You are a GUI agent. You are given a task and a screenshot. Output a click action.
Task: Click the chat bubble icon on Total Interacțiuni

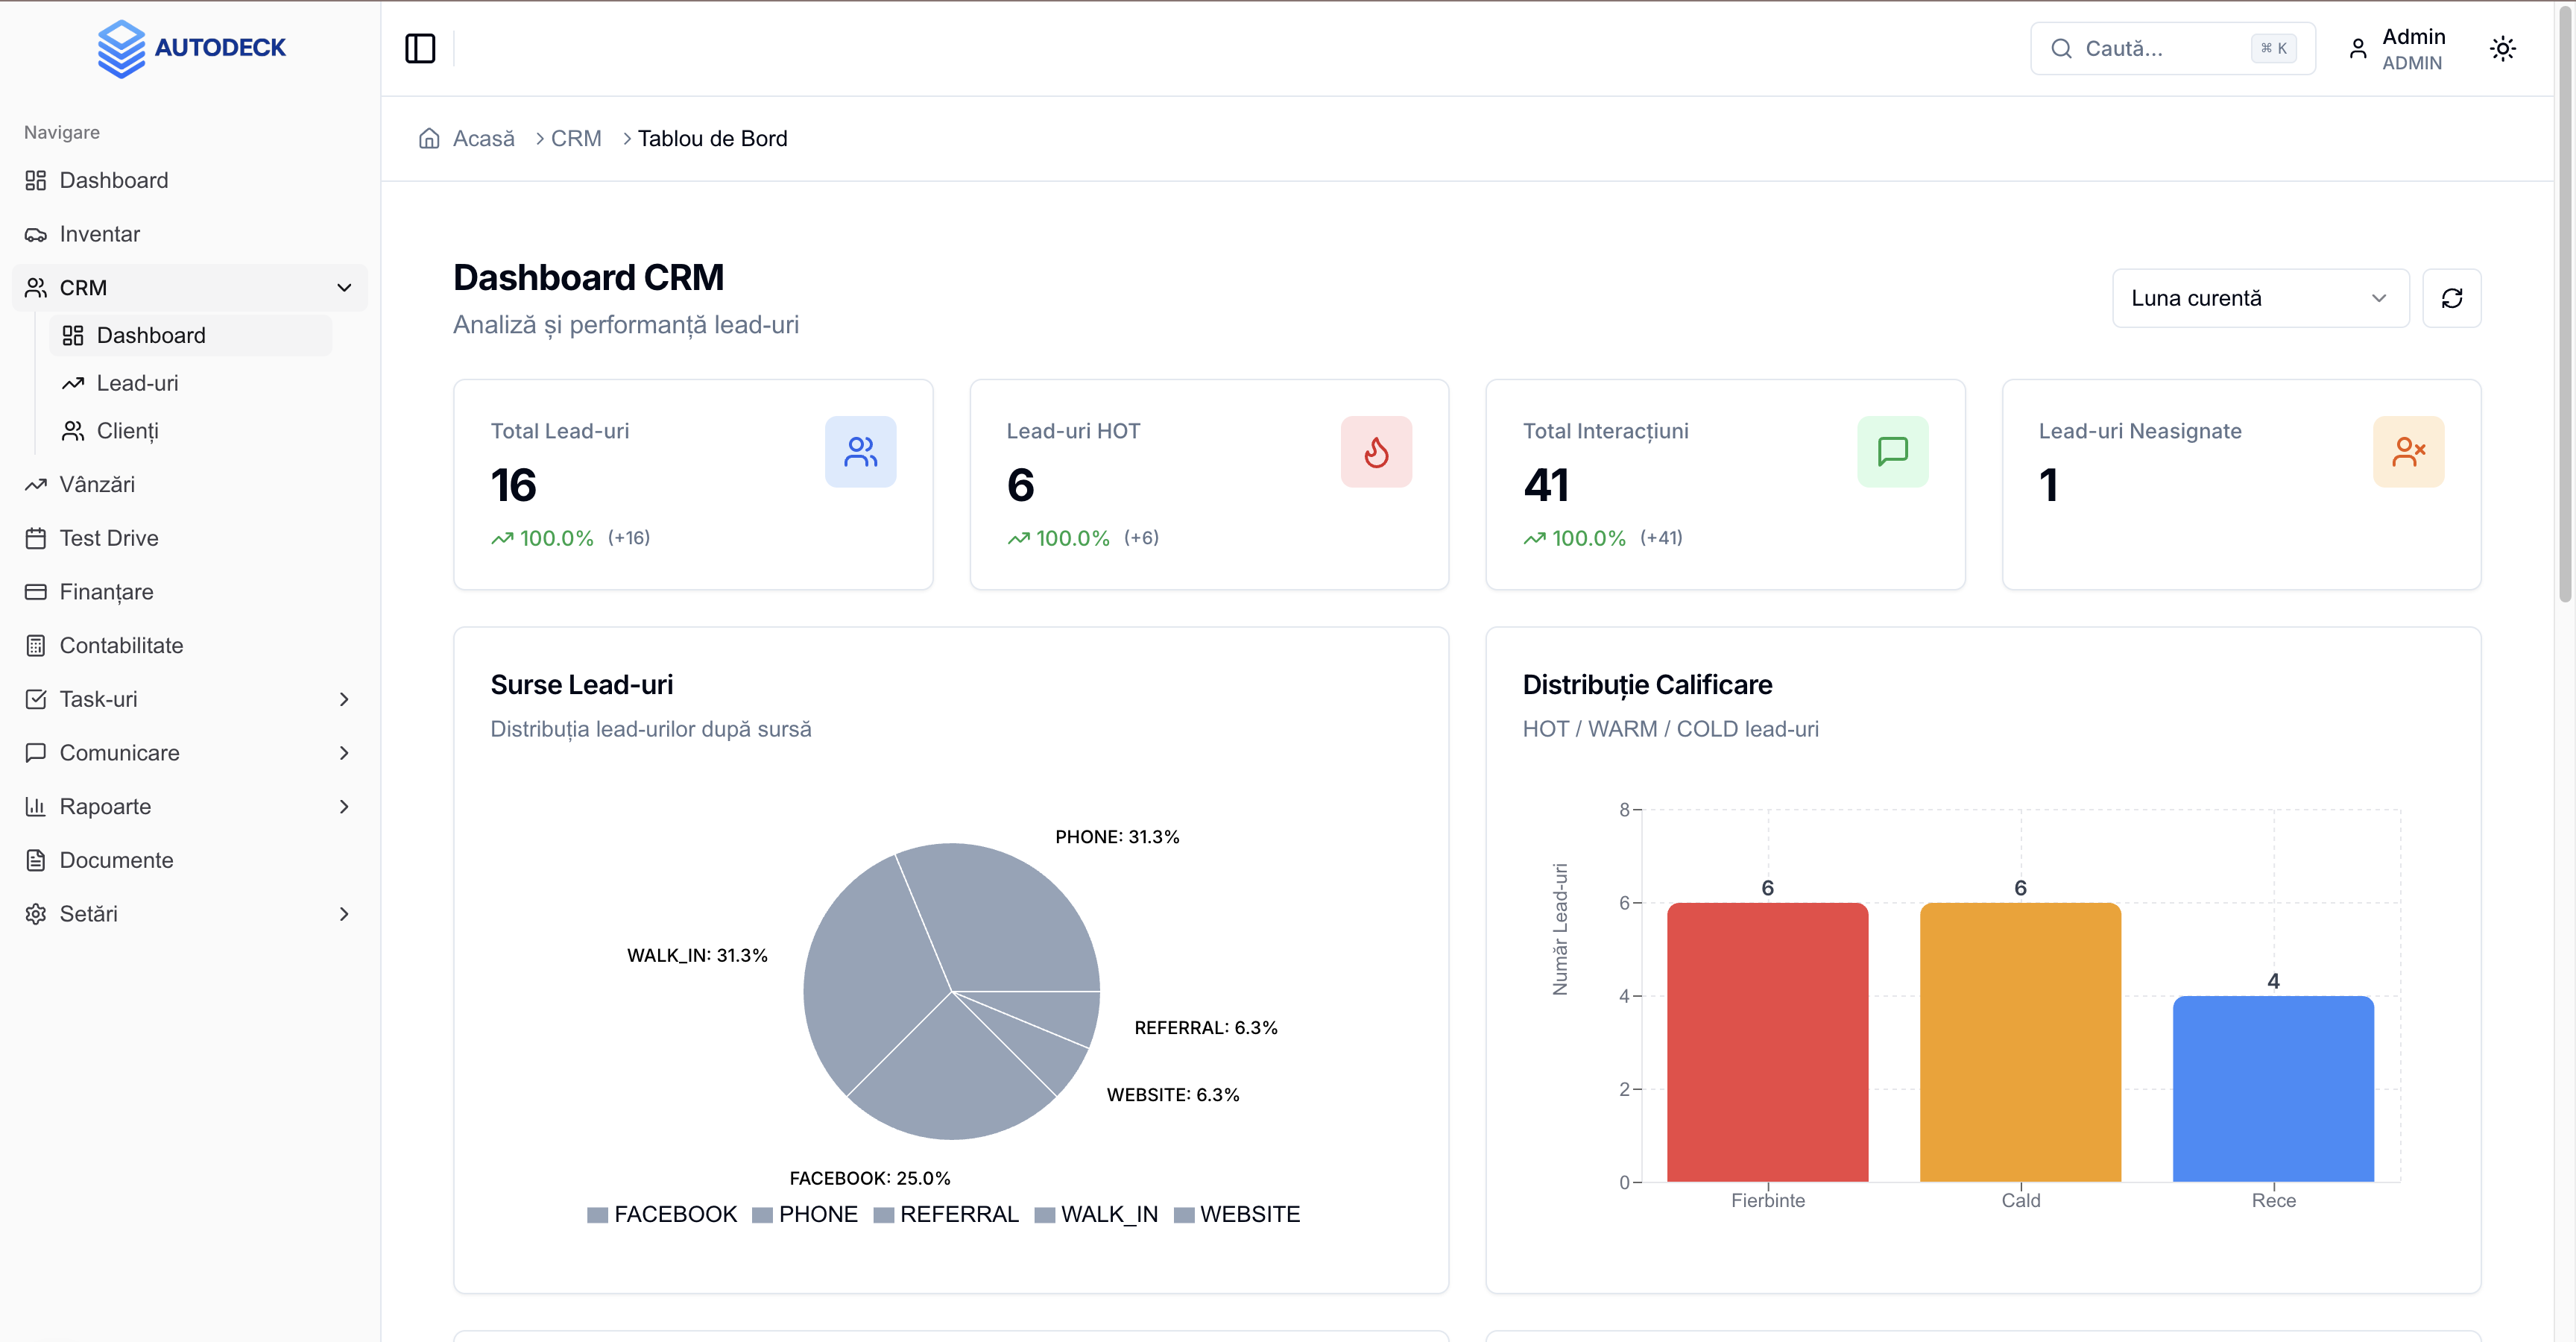pos(1893,451)
